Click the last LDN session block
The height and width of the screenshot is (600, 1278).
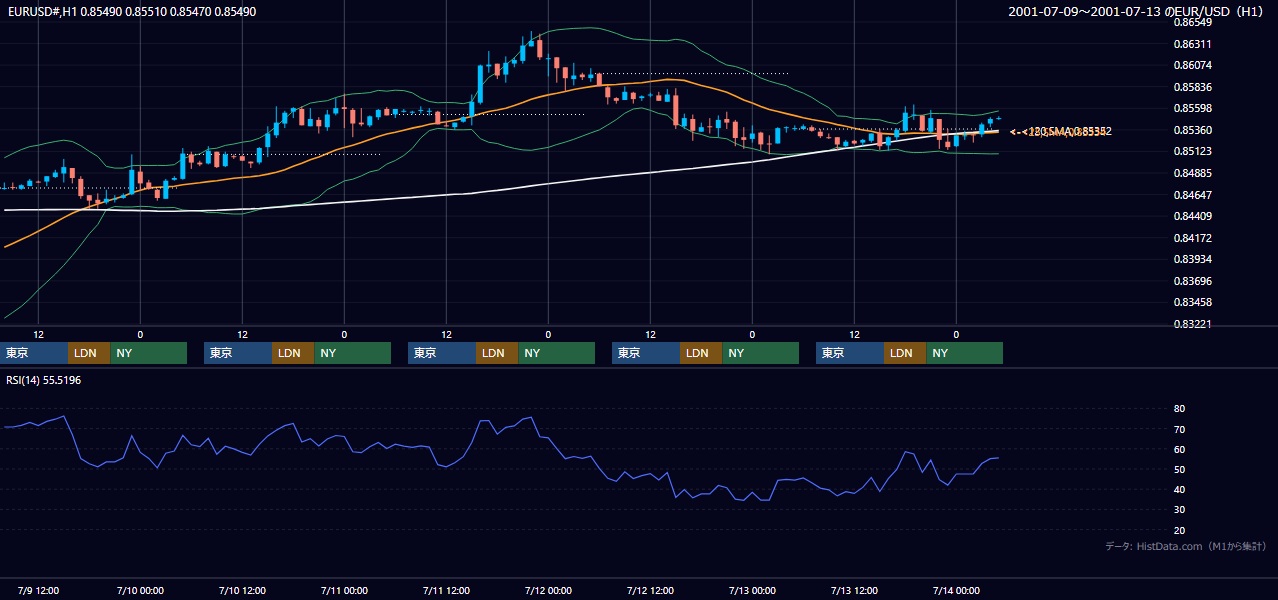(905, 353)
